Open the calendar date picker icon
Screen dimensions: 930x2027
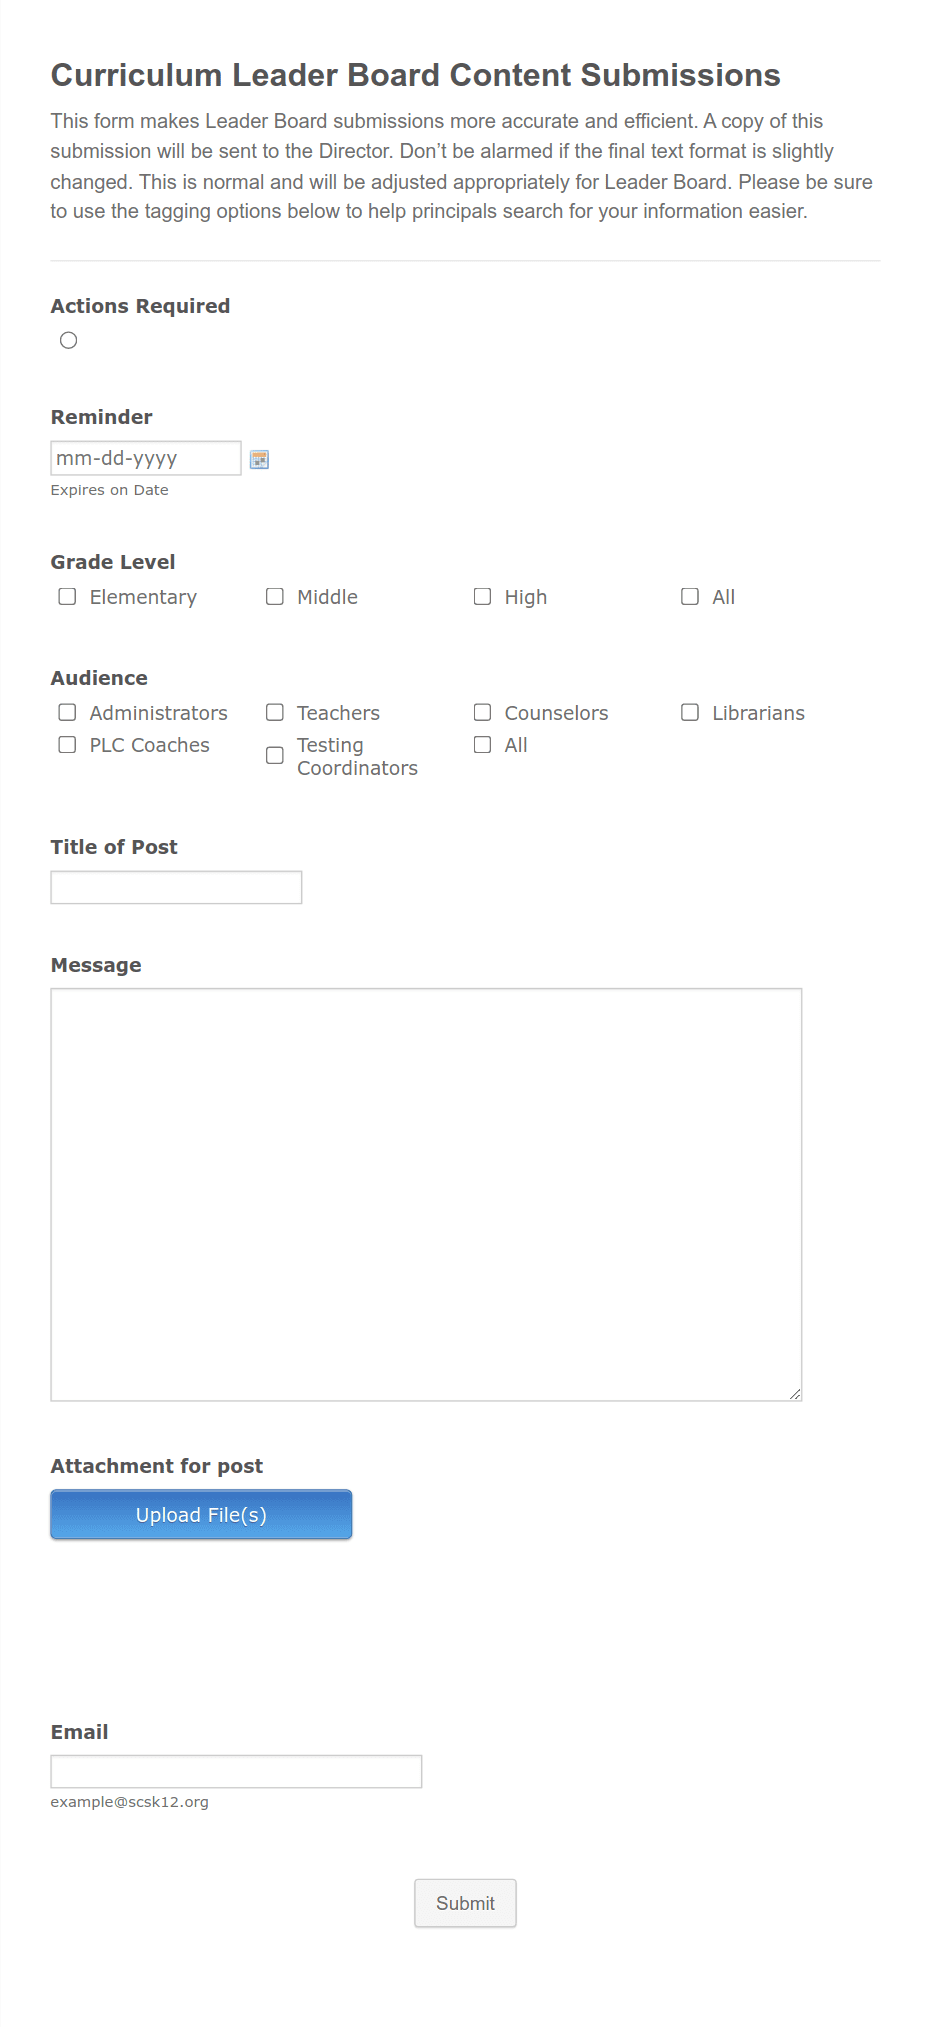coord(259,459)
